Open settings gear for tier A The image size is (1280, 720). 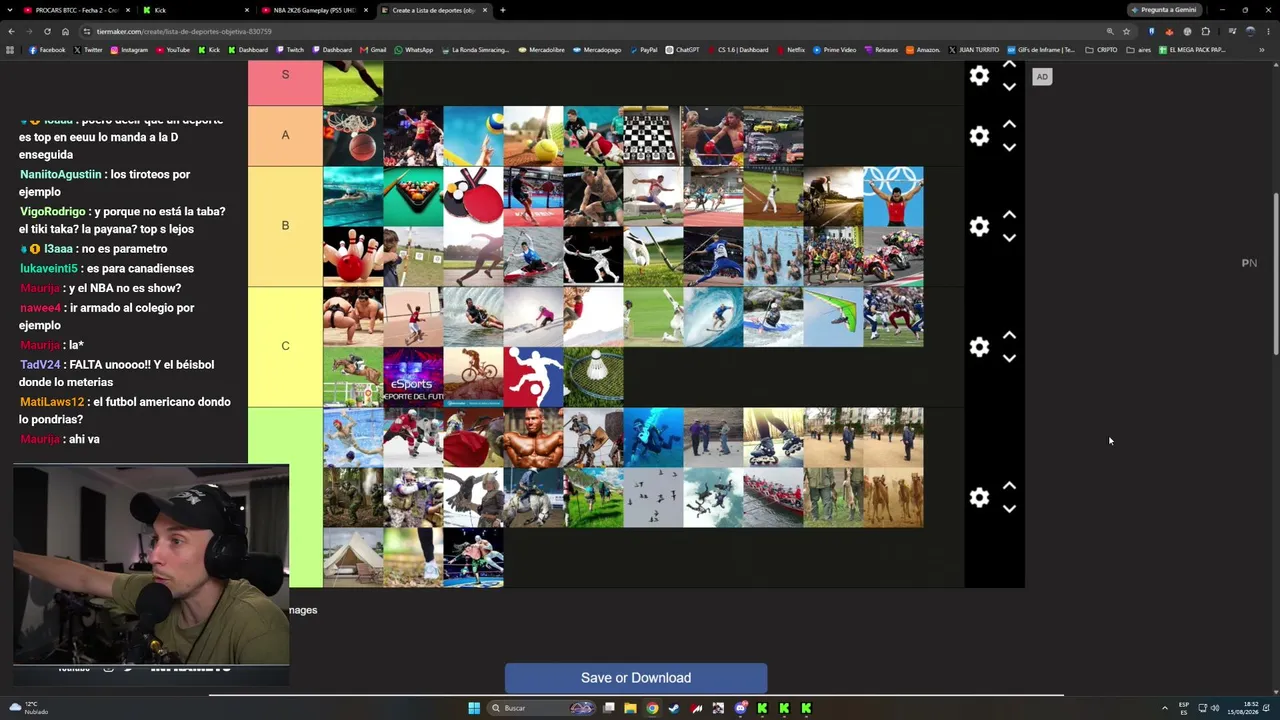click(979, 136)
